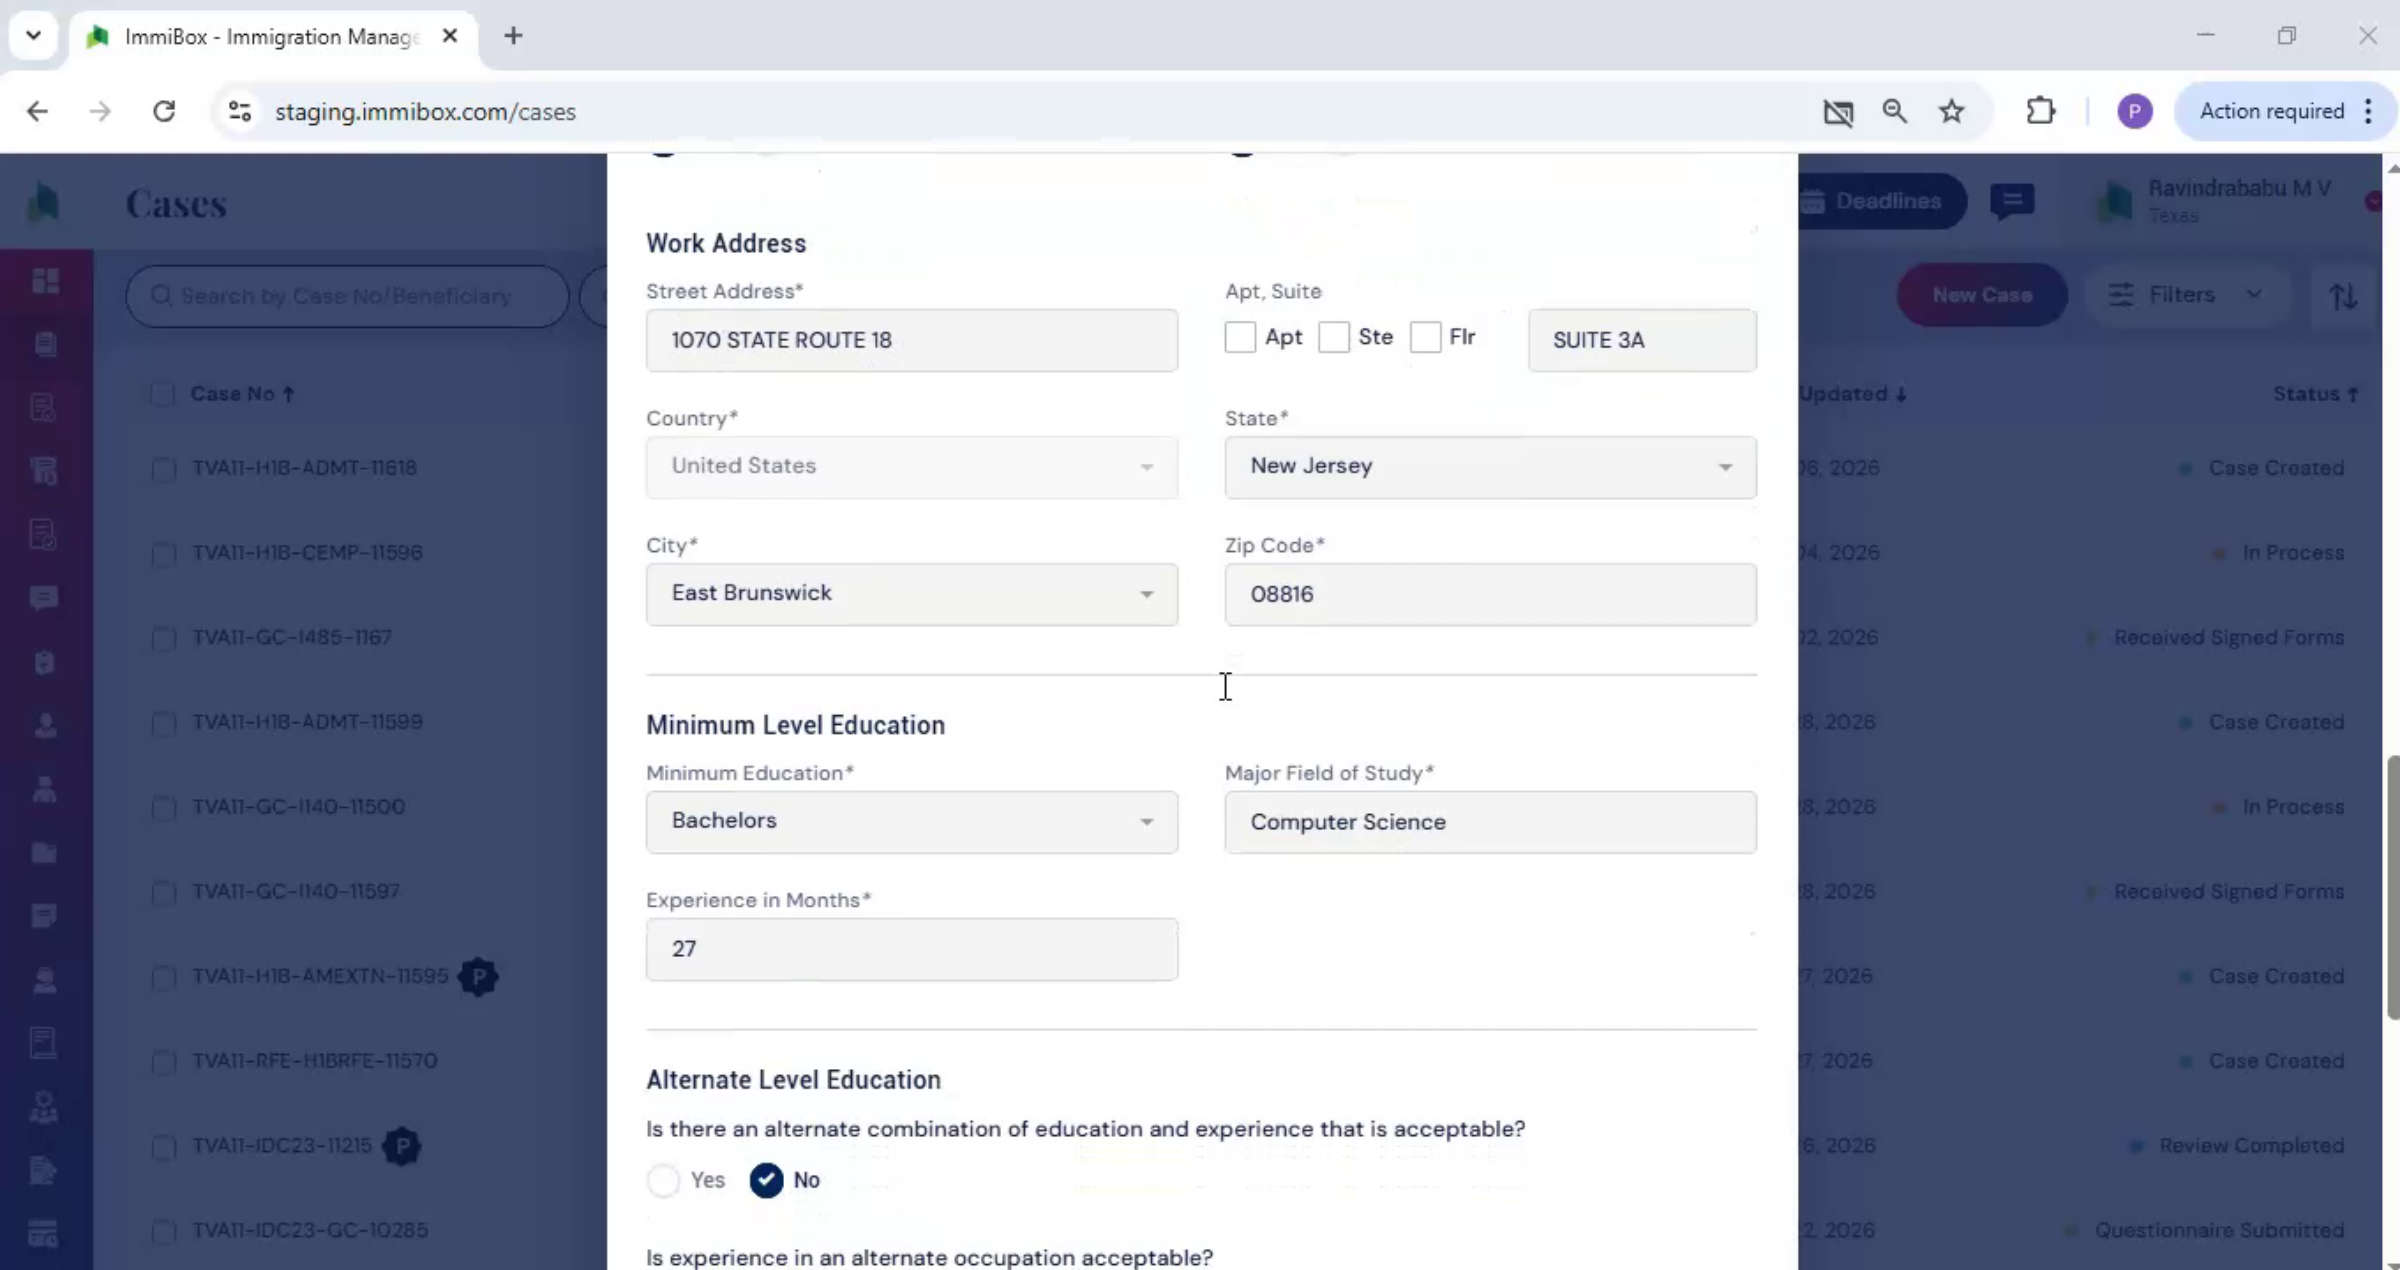Open the browser extensions puzzle icon
Viewport: 2400px width, 1270px height.
pyautogui.click(x=2040, y=111)
